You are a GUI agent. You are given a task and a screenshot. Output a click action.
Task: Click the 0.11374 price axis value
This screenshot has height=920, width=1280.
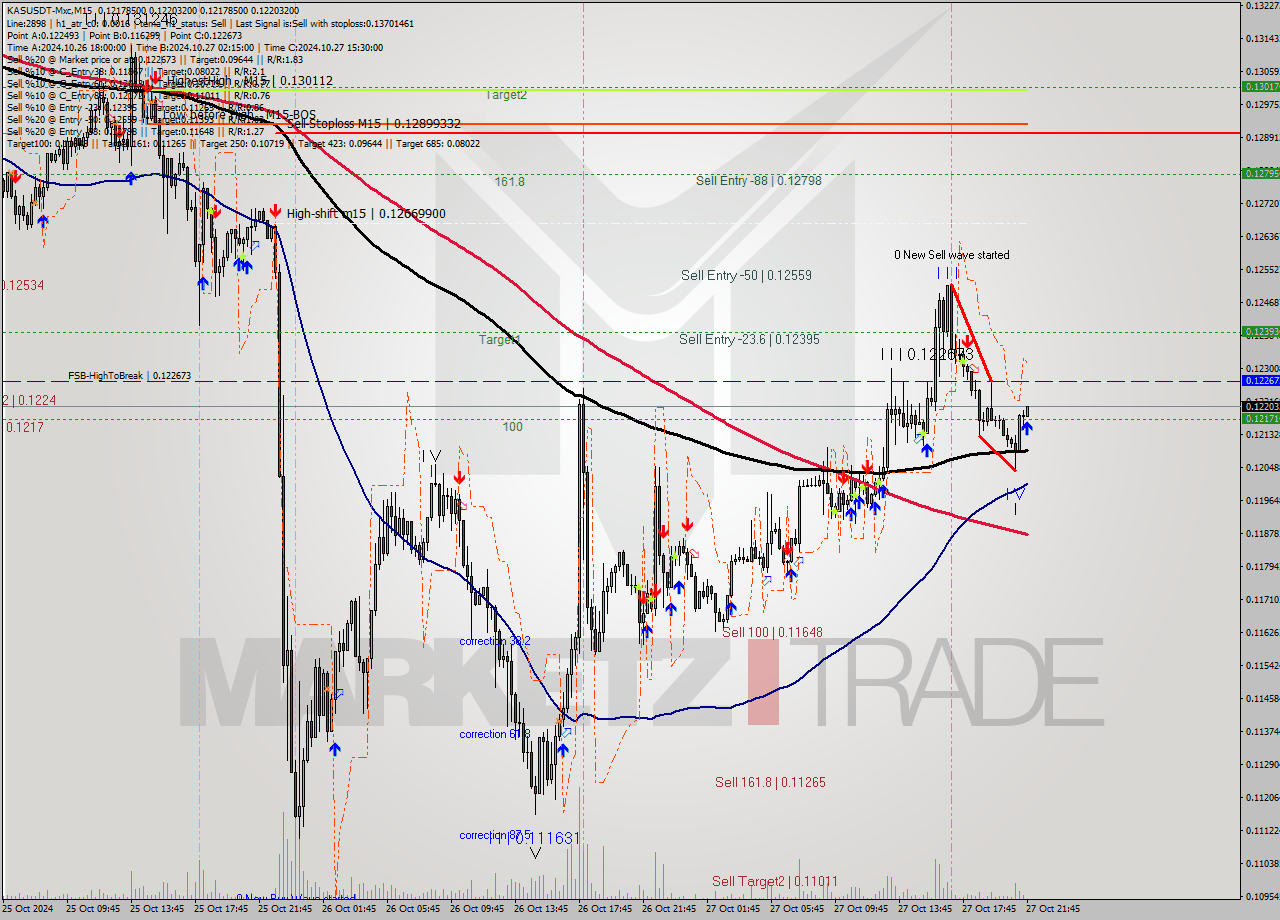point(1263,731)
